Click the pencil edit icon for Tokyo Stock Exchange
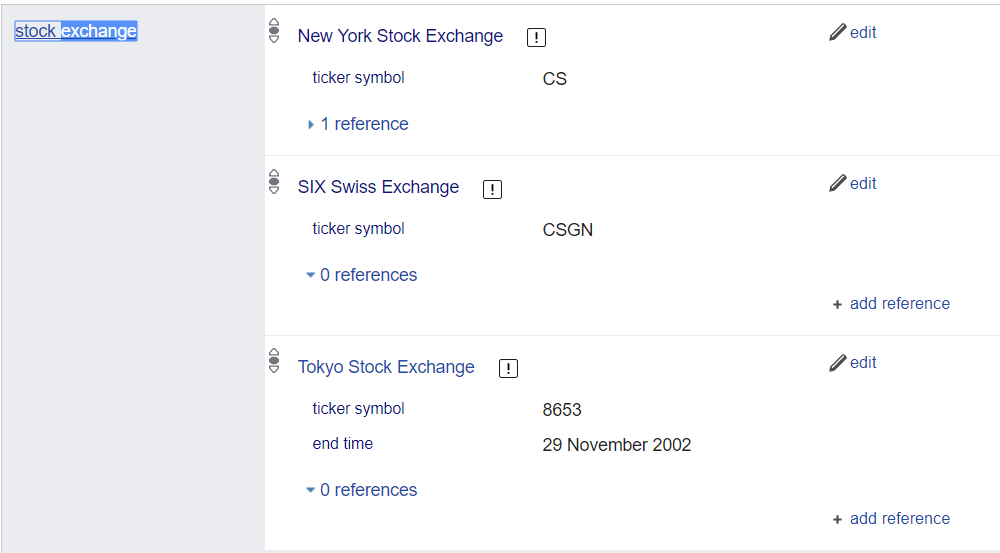The height and width of the screenshot is (553, 1000). pos(838,362)
